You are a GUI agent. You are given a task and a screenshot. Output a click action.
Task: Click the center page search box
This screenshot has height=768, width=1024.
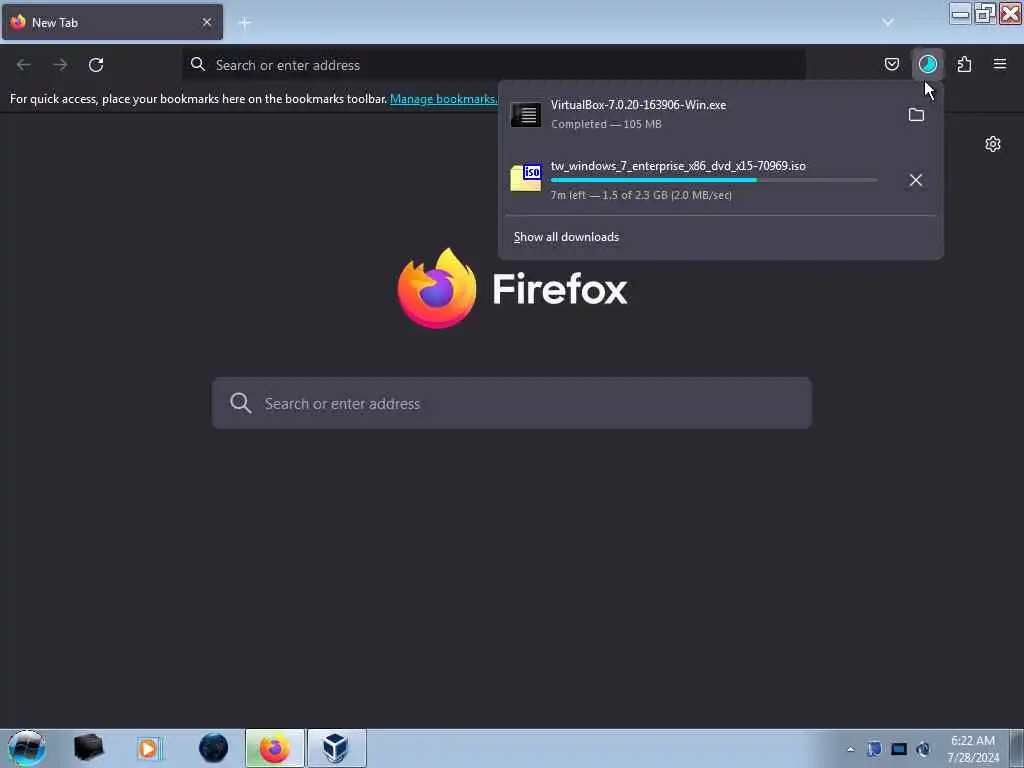coord(512,403)
